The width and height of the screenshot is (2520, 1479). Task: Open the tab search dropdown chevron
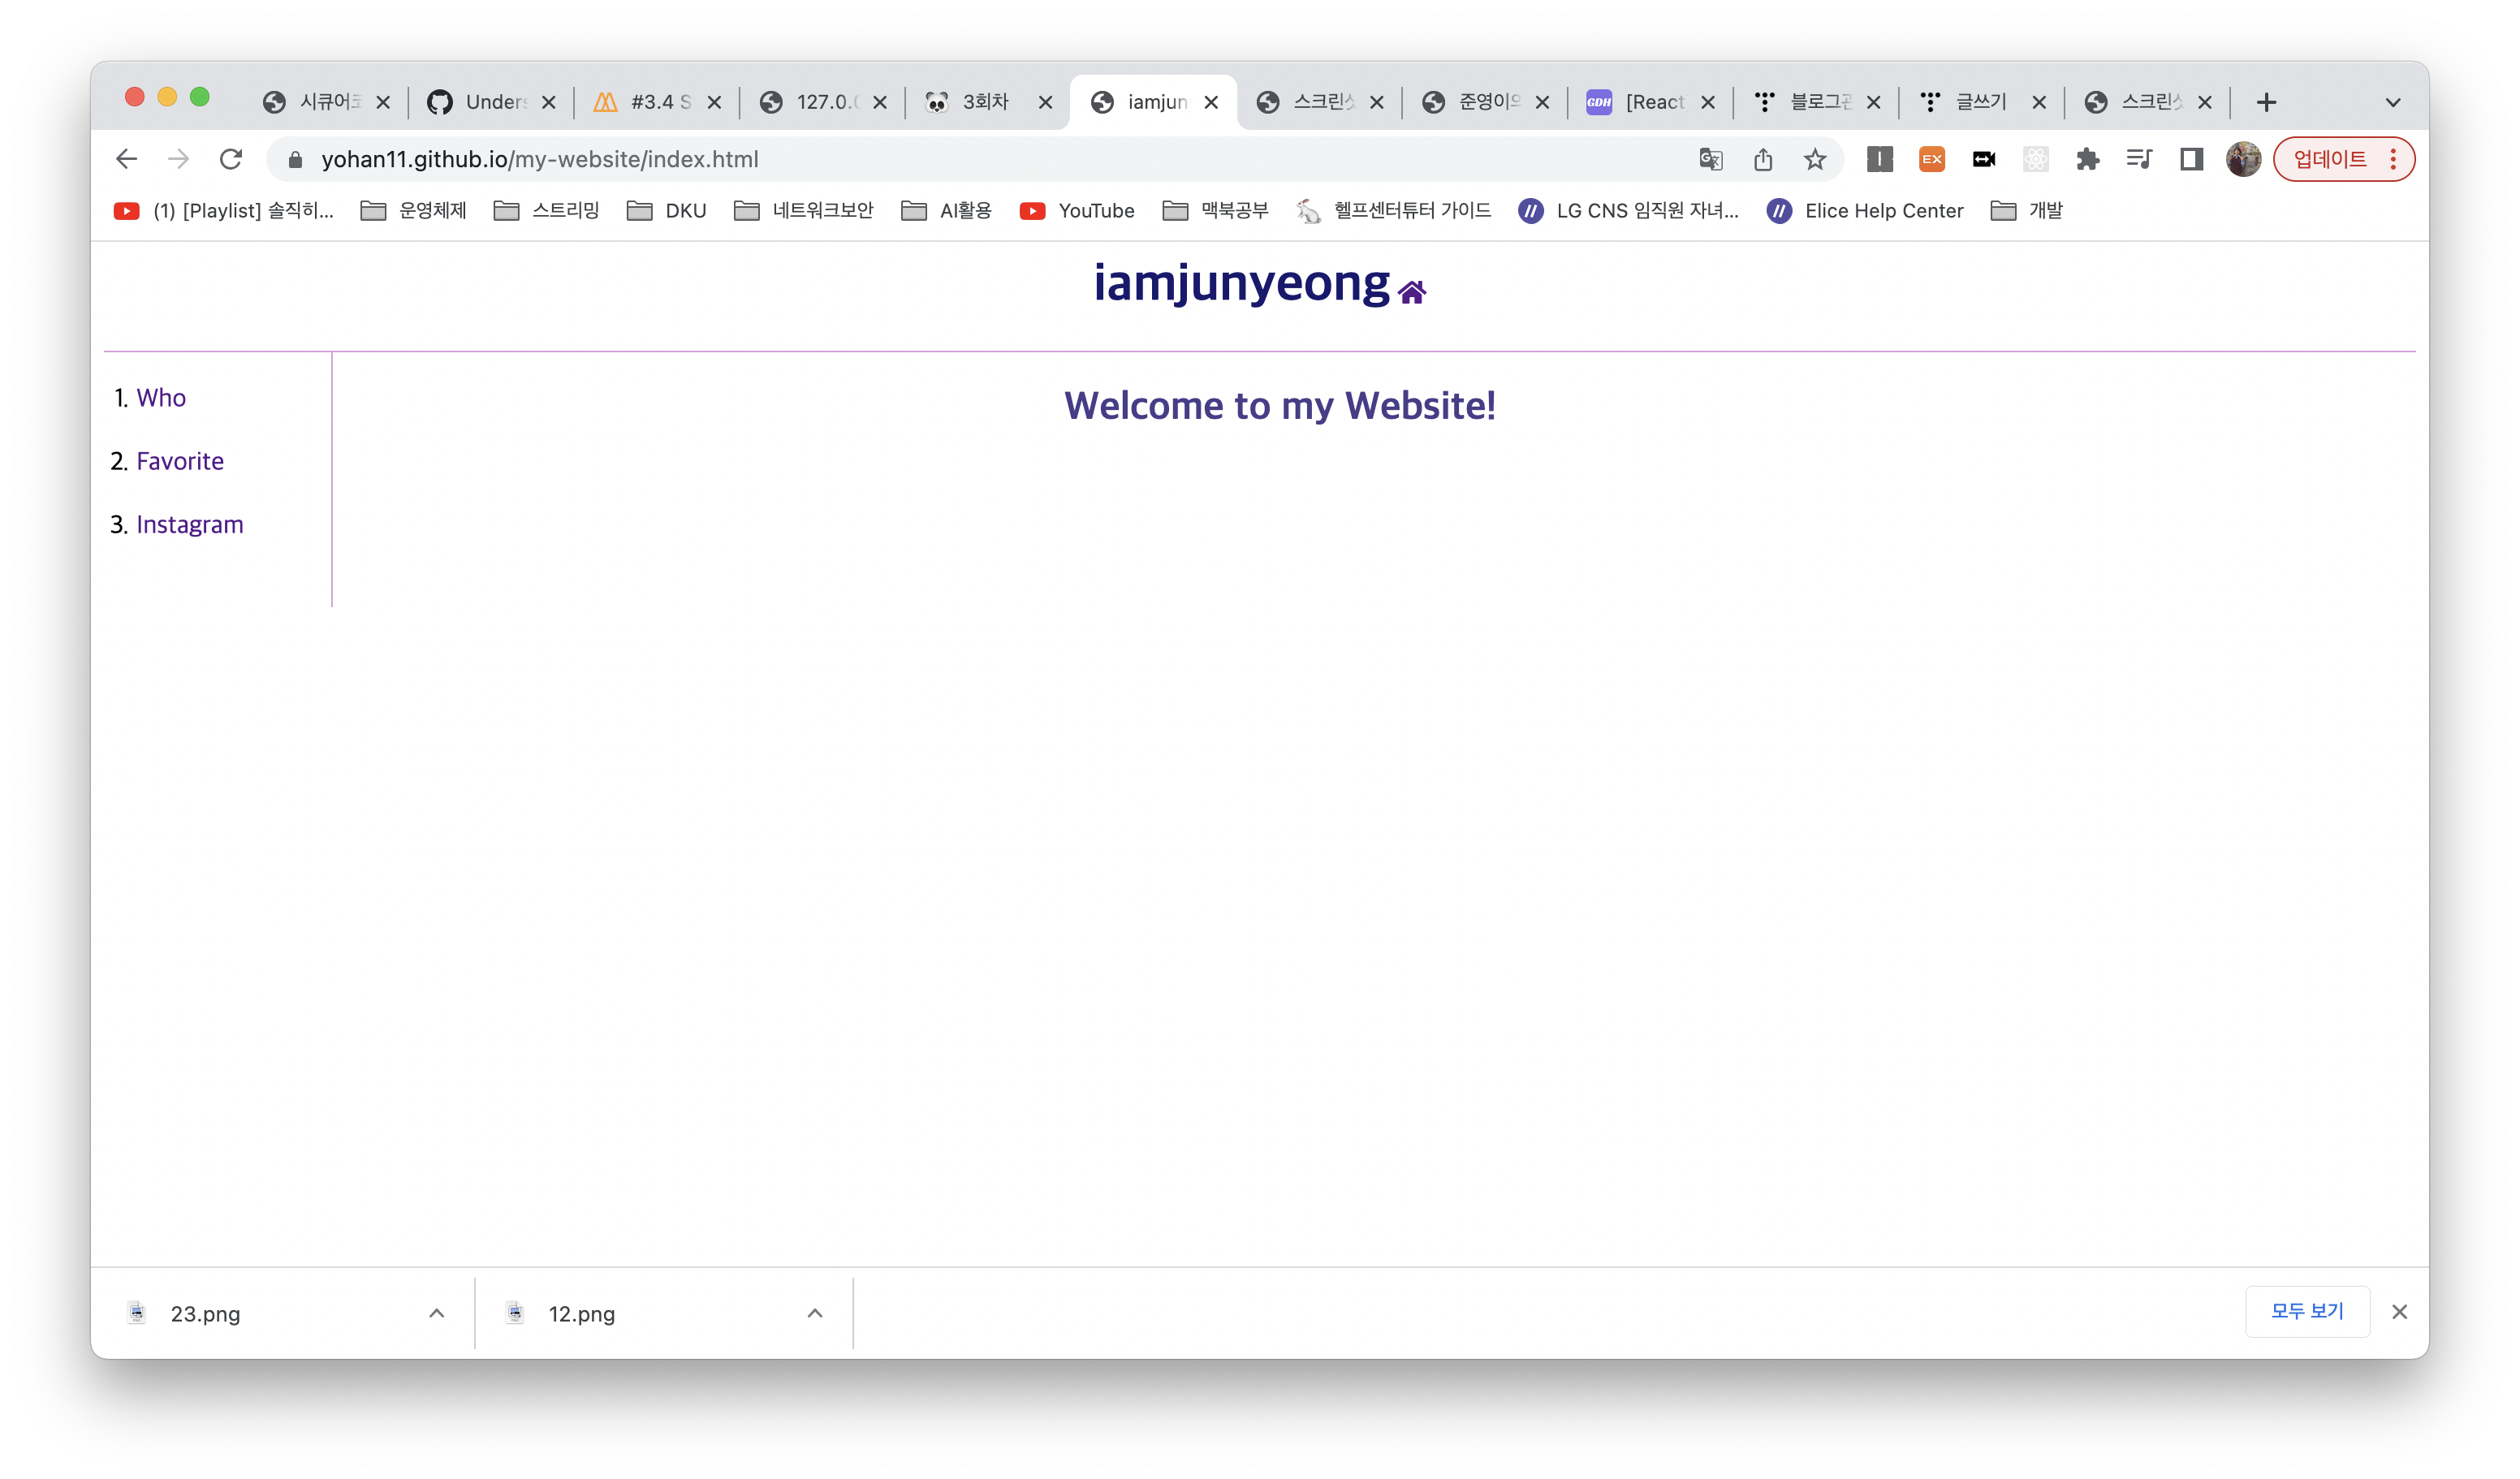[x=2392, y=102]
